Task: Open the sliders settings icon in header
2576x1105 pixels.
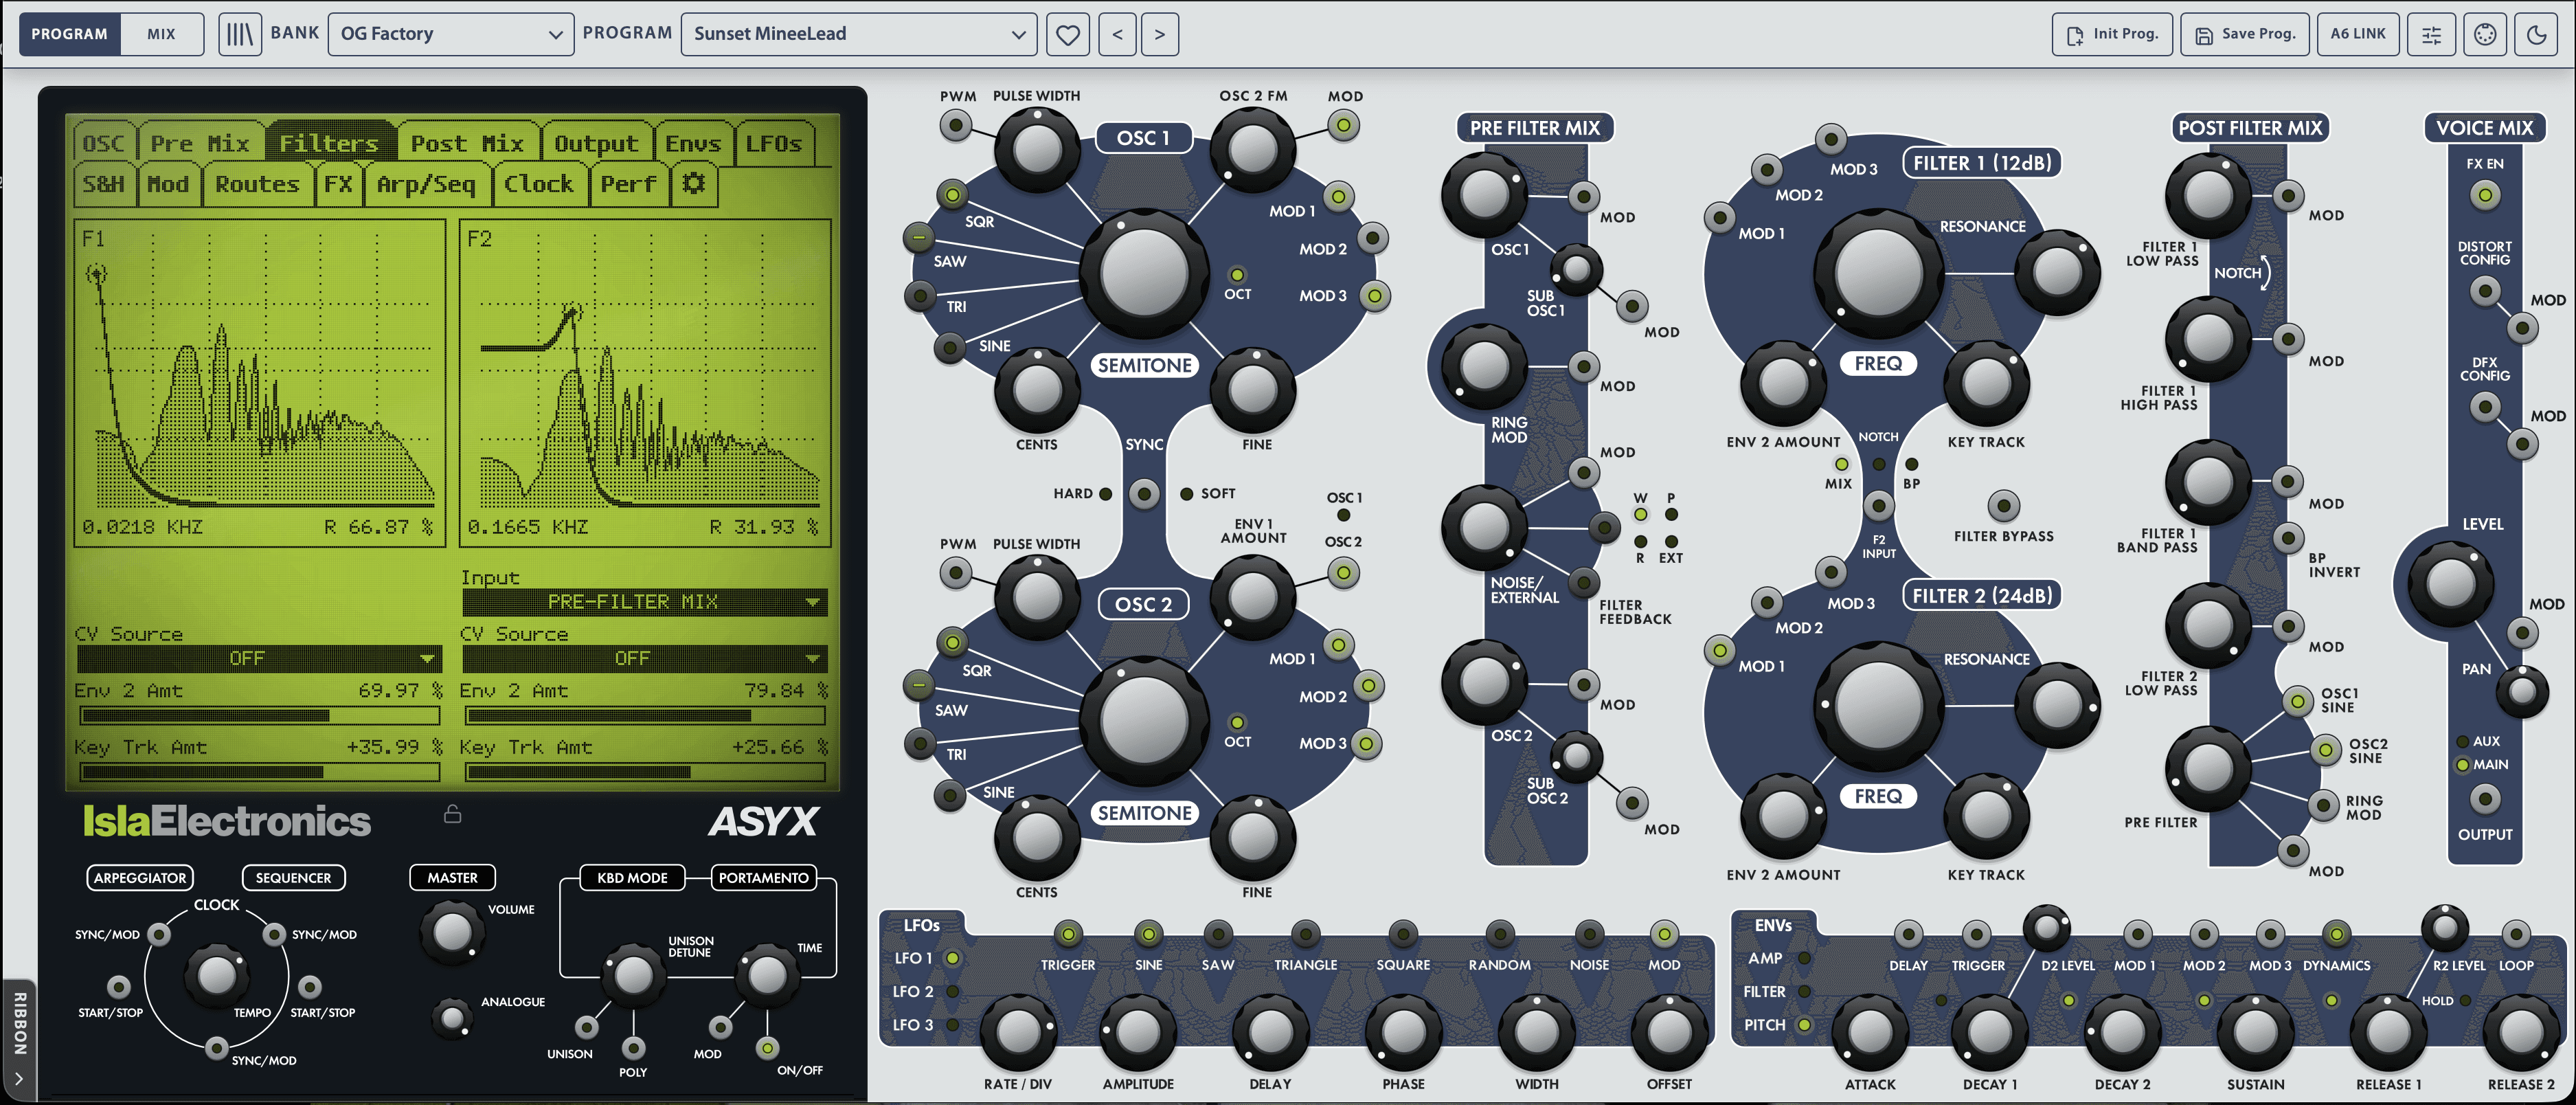Action: 2432,35
